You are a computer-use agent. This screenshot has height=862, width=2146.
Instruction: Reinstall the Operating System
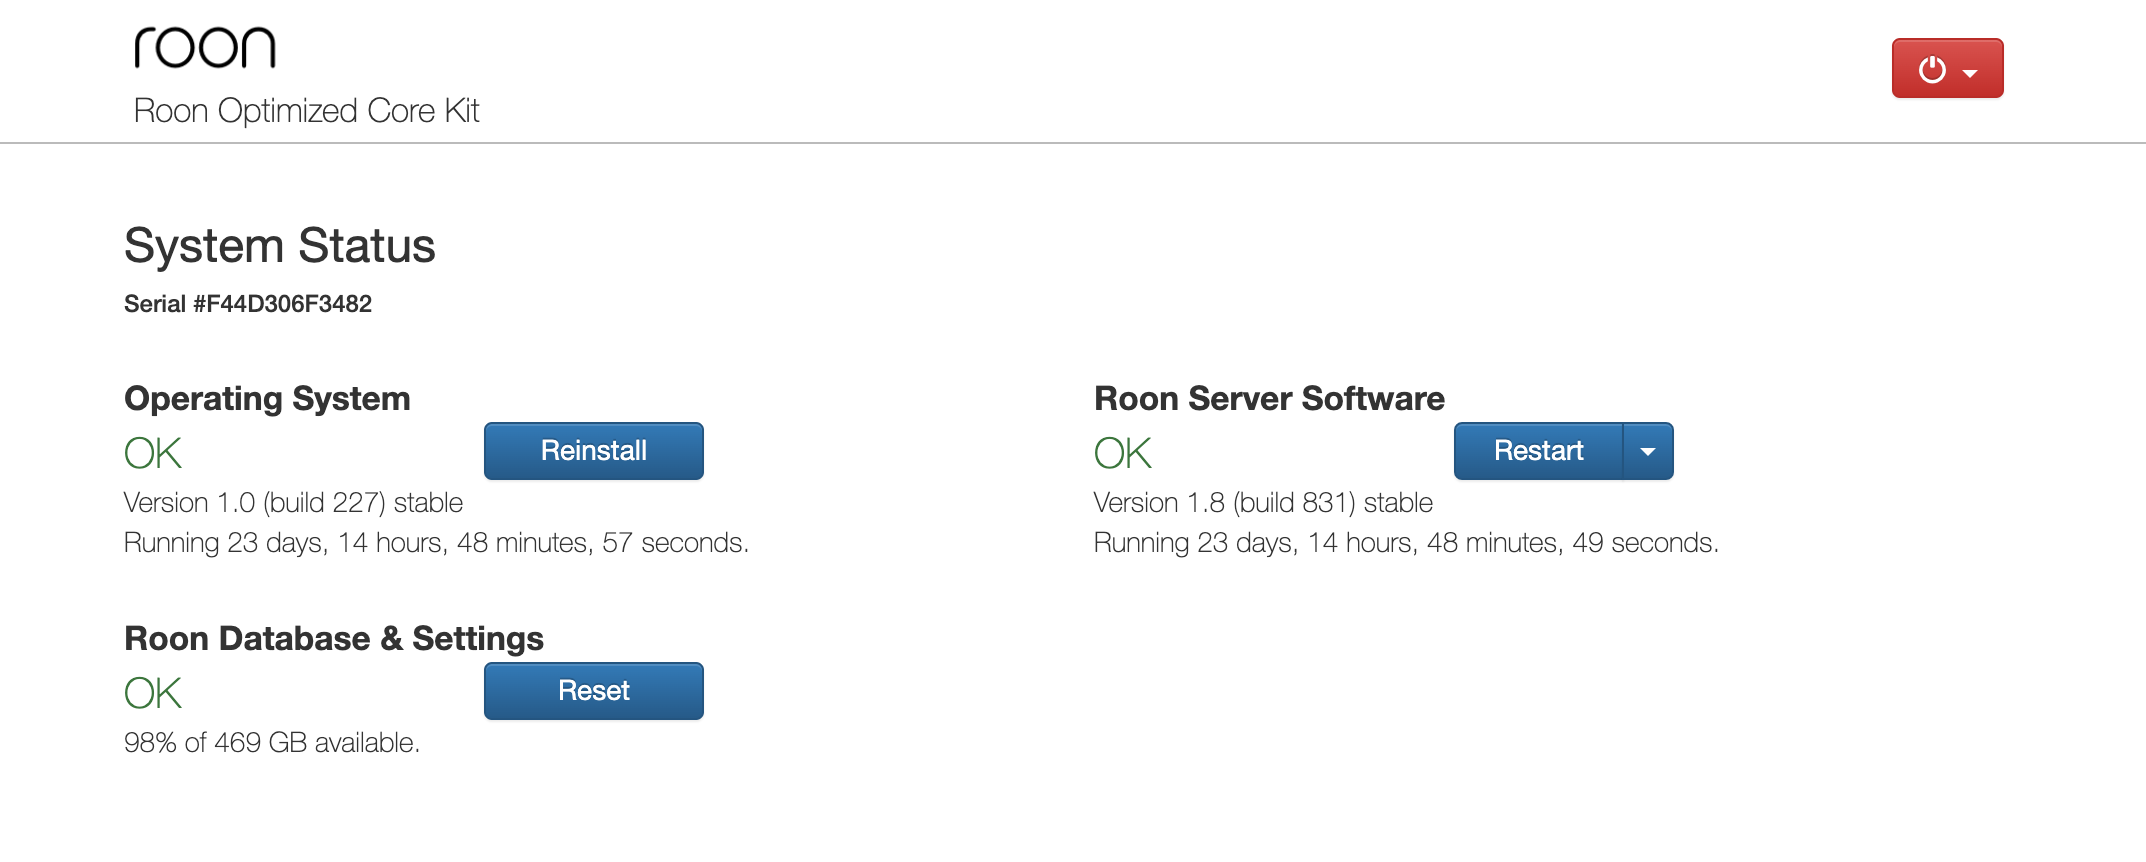pos(594,451)
